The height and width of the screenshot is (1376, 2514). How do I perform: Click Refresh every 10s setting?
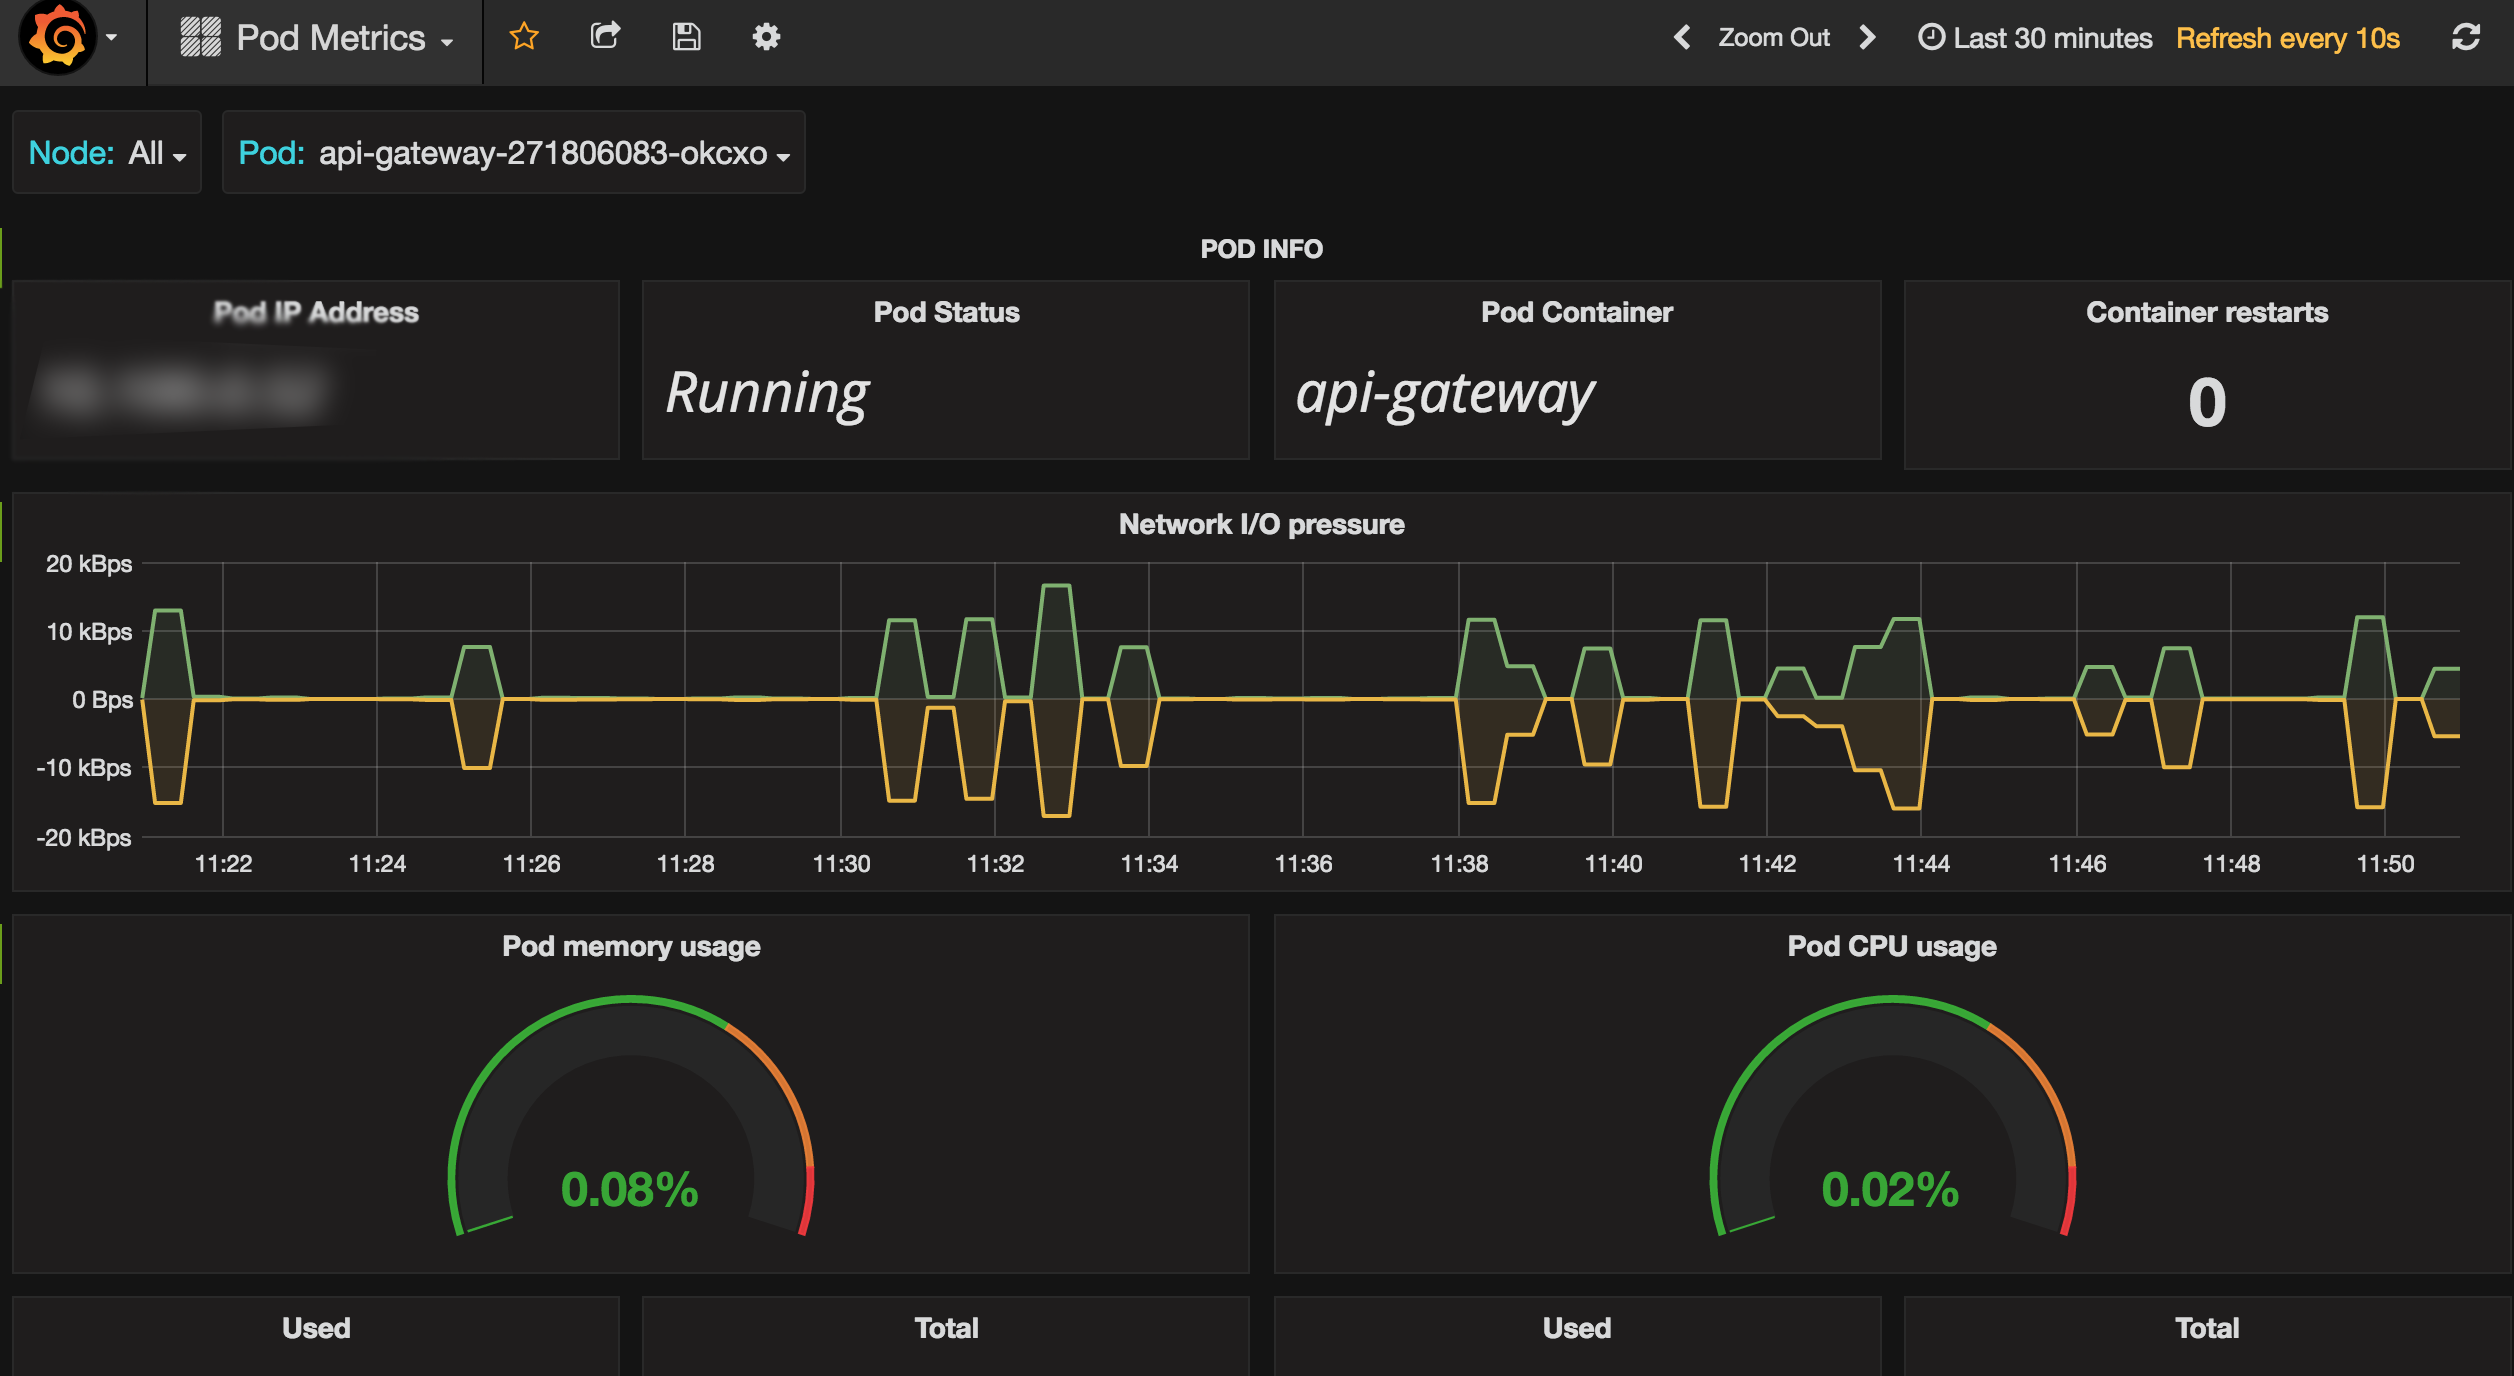click(2287, 38)
